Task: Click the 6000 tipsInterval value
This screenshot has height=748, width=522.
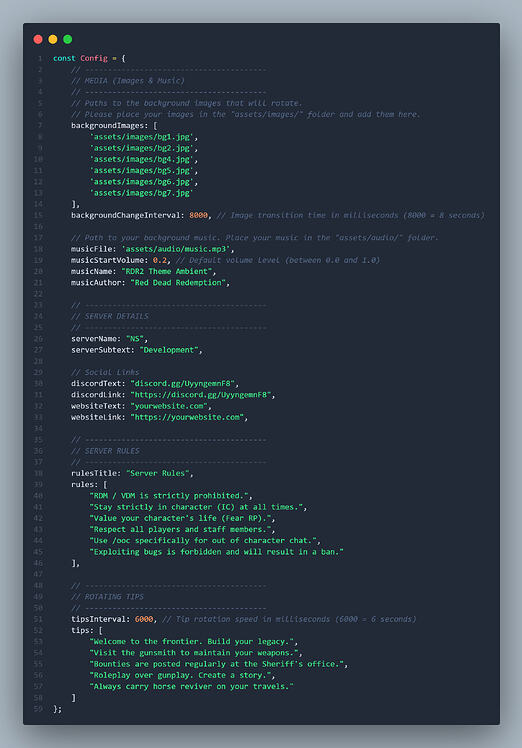Action: tap(144, 619)
